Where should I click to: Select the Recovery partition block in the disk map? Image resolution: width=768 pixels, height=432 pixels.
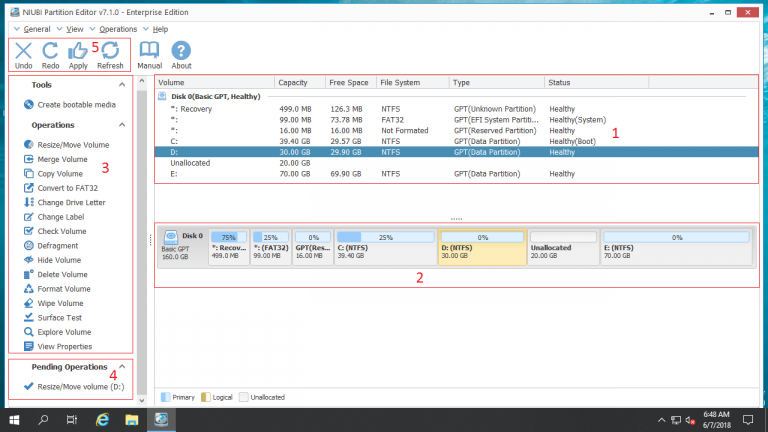click(229, 247)
